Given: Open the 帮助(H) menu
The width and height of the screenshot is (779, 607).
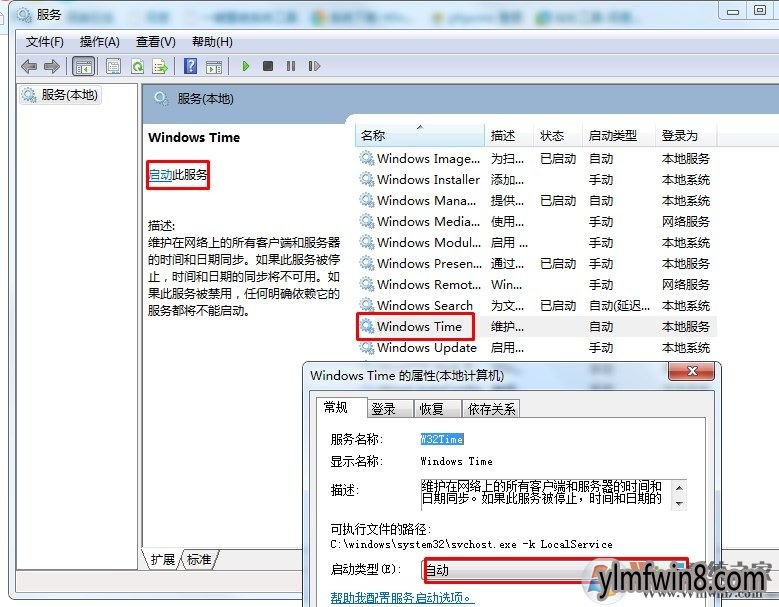Looking at the screenshot, I should 212,42.
